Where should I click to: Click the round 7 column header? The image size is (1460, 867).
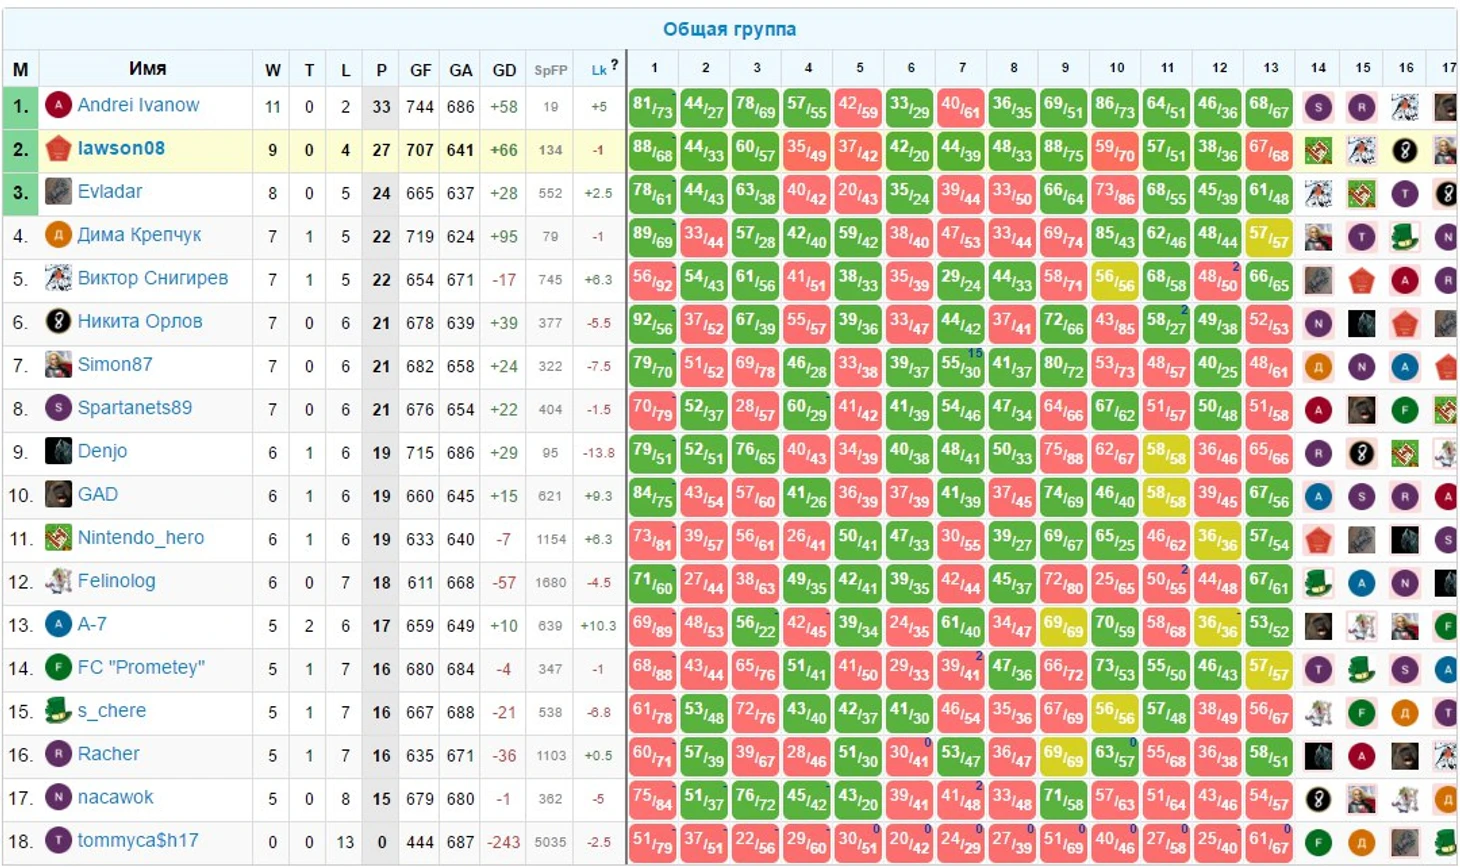pyautogui.click(x=962, y=68)
